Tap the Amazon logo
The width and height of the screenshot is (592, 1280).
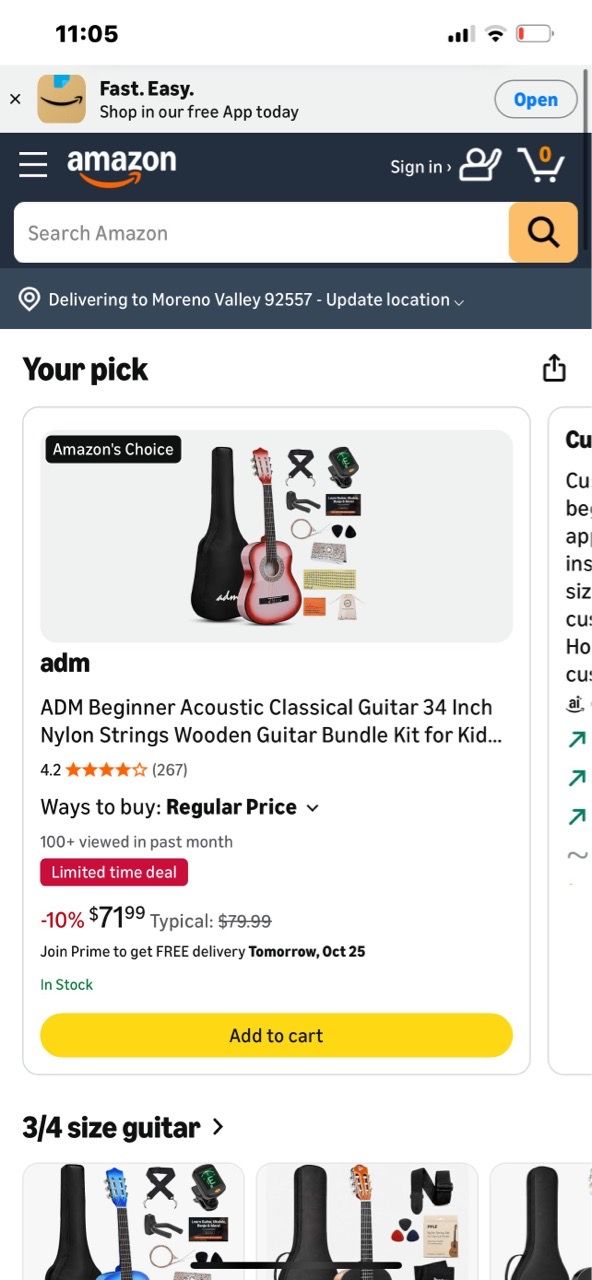(x=121, y=167)
